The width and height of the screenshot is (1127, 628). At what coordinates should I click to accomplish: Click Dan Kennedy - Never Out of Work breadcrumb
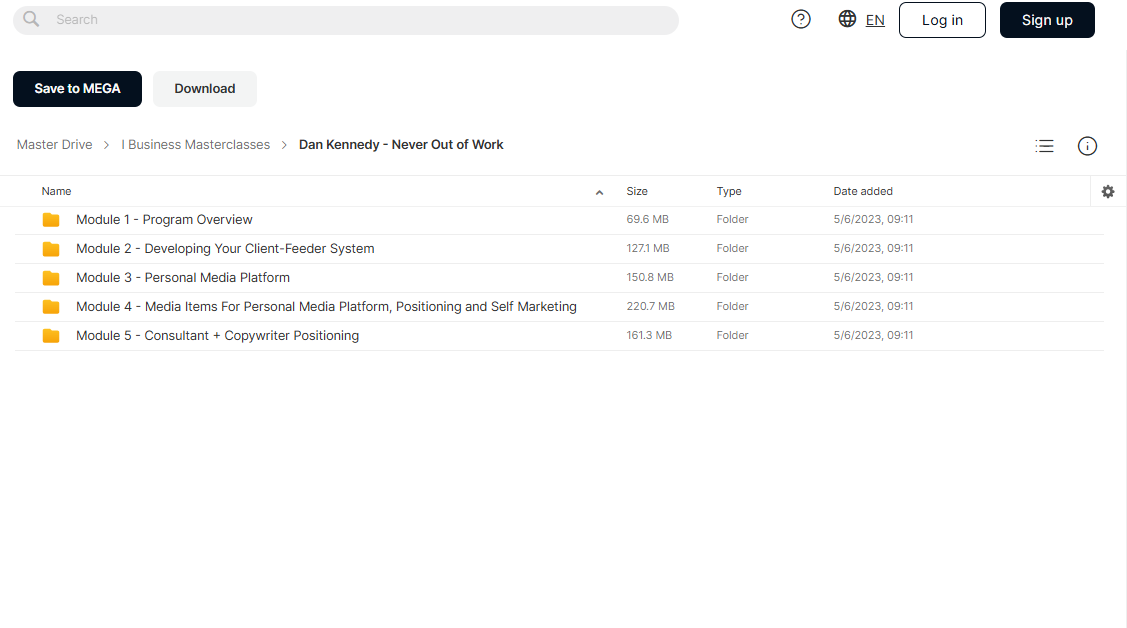click(x=401, y=144)
